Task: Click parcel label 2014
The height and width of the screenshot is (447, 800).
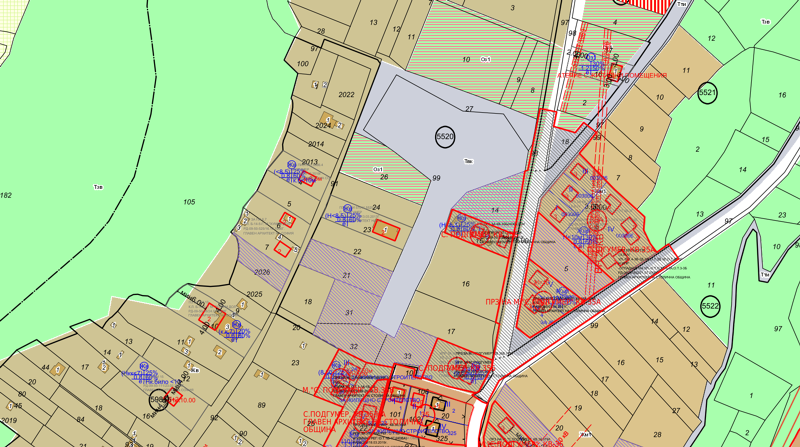Action: [x=316, y=144]
